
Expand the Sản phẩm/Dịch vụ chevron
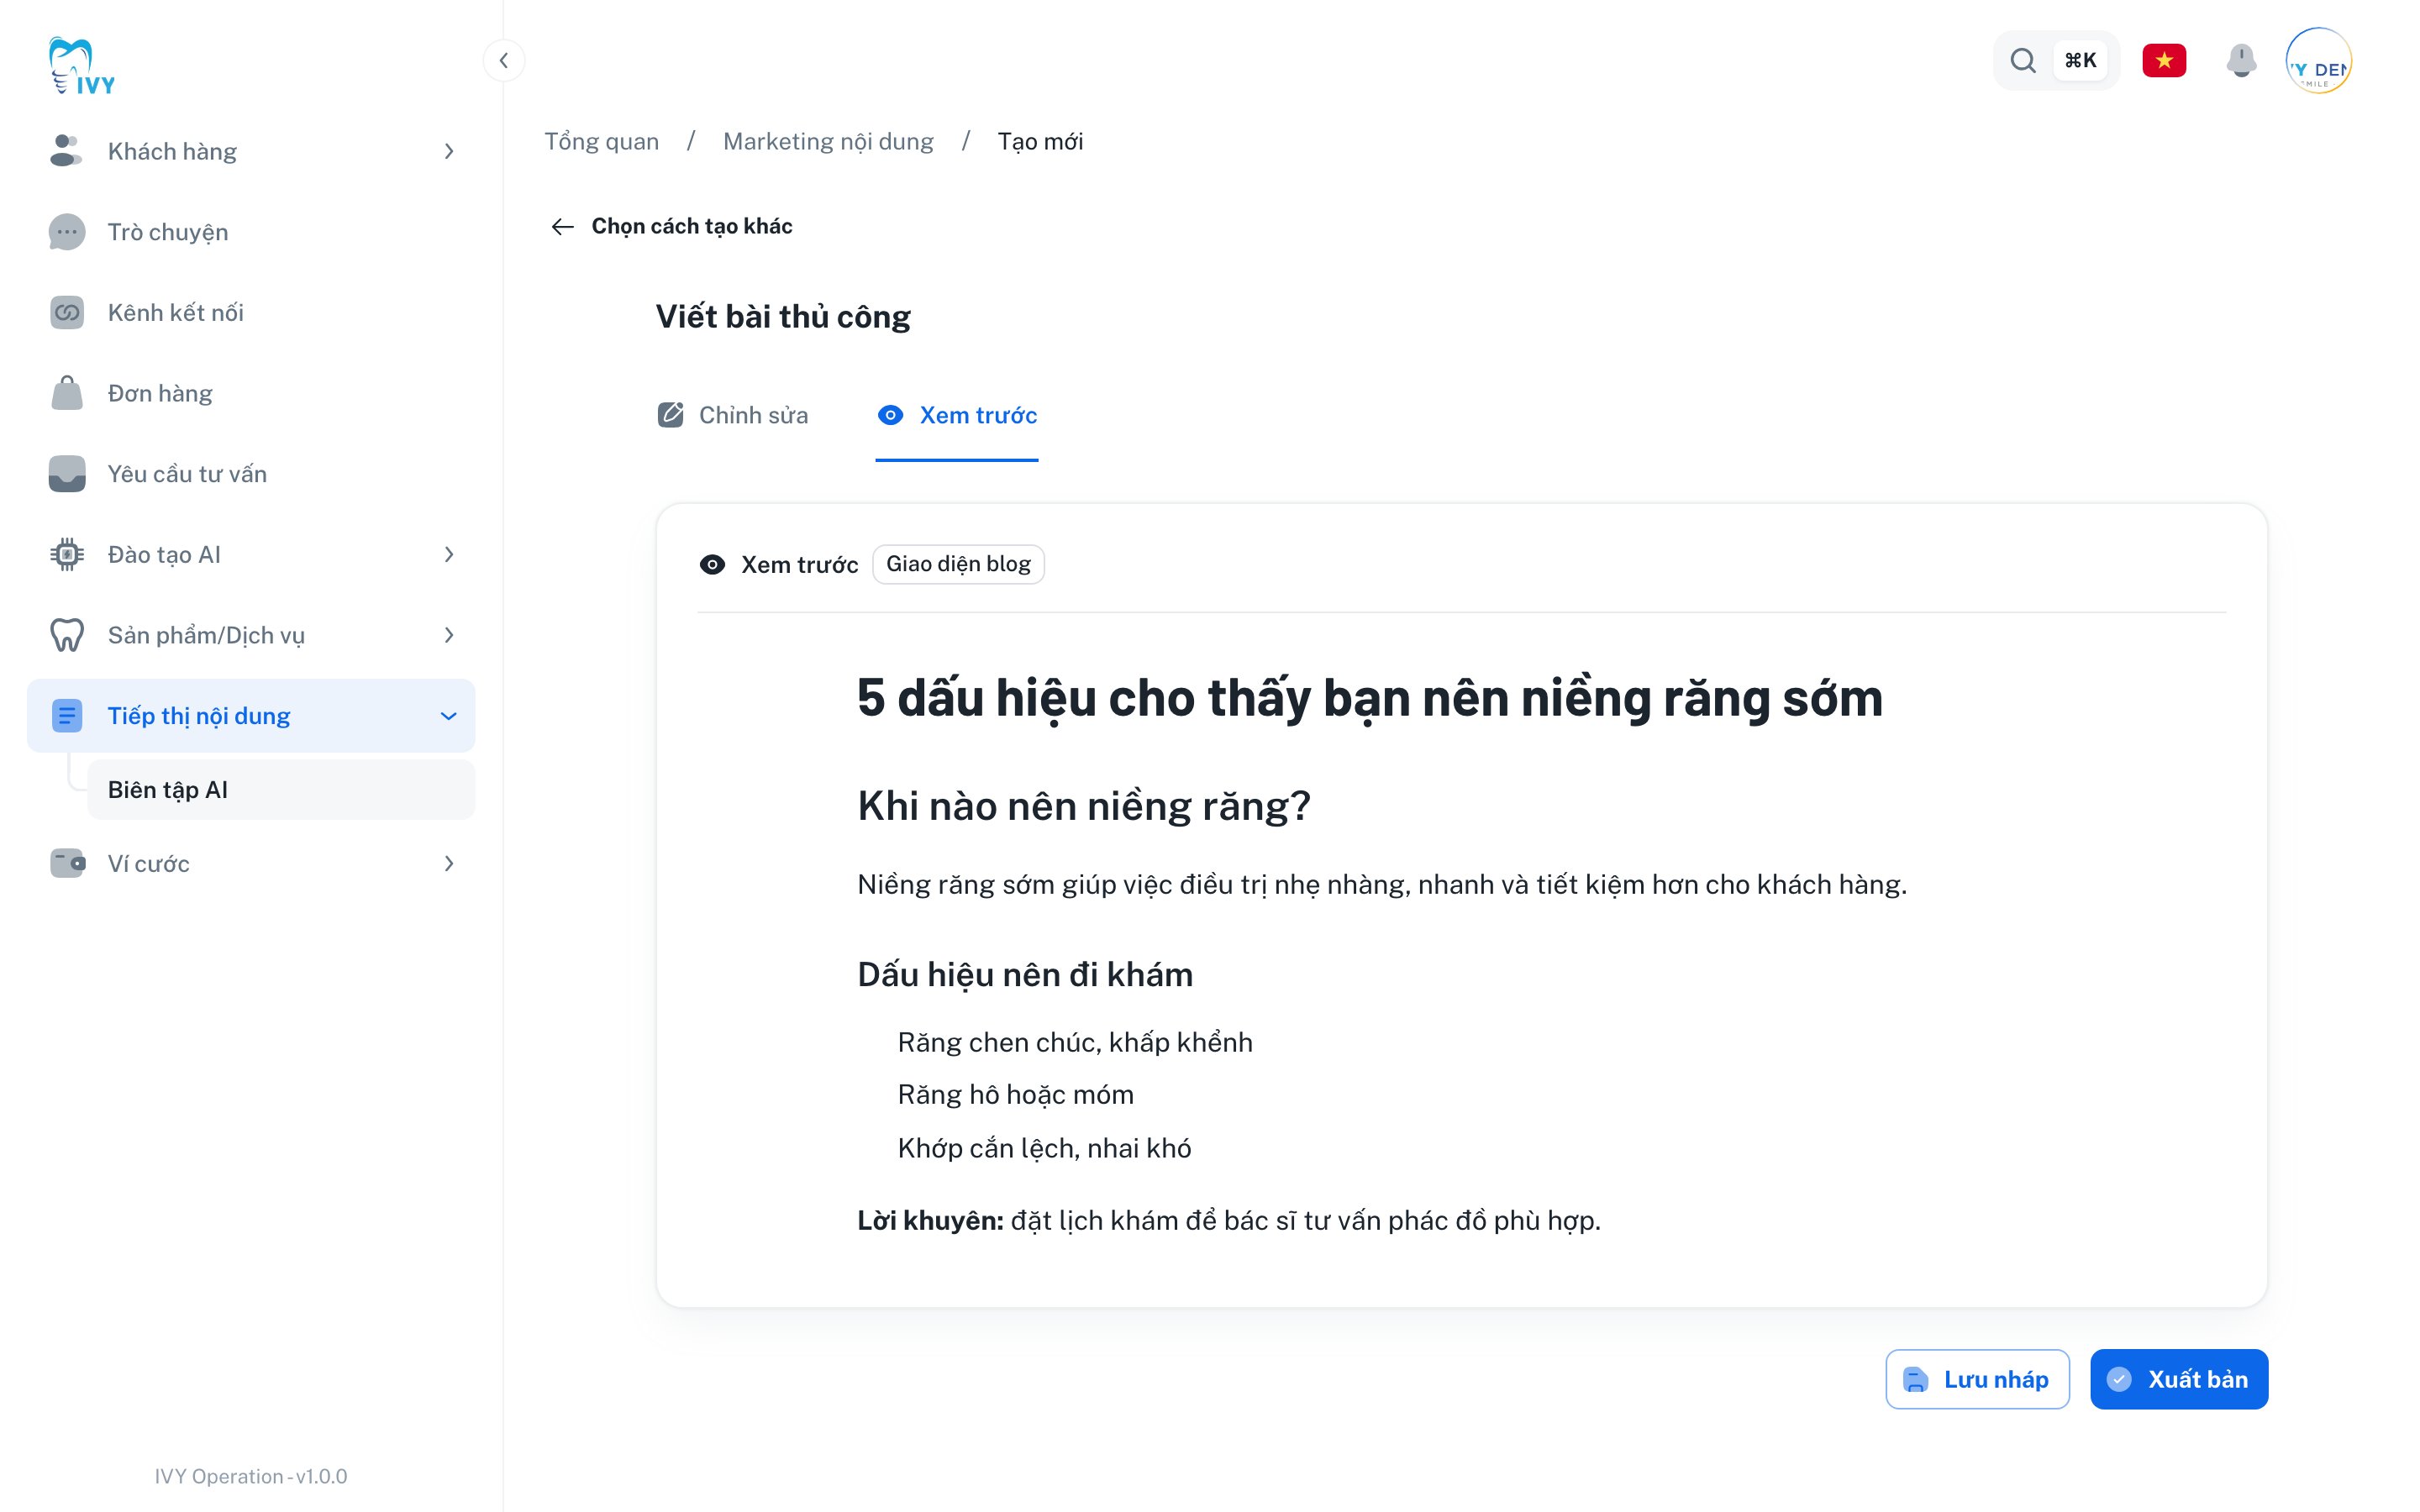(x=449, y=635)
